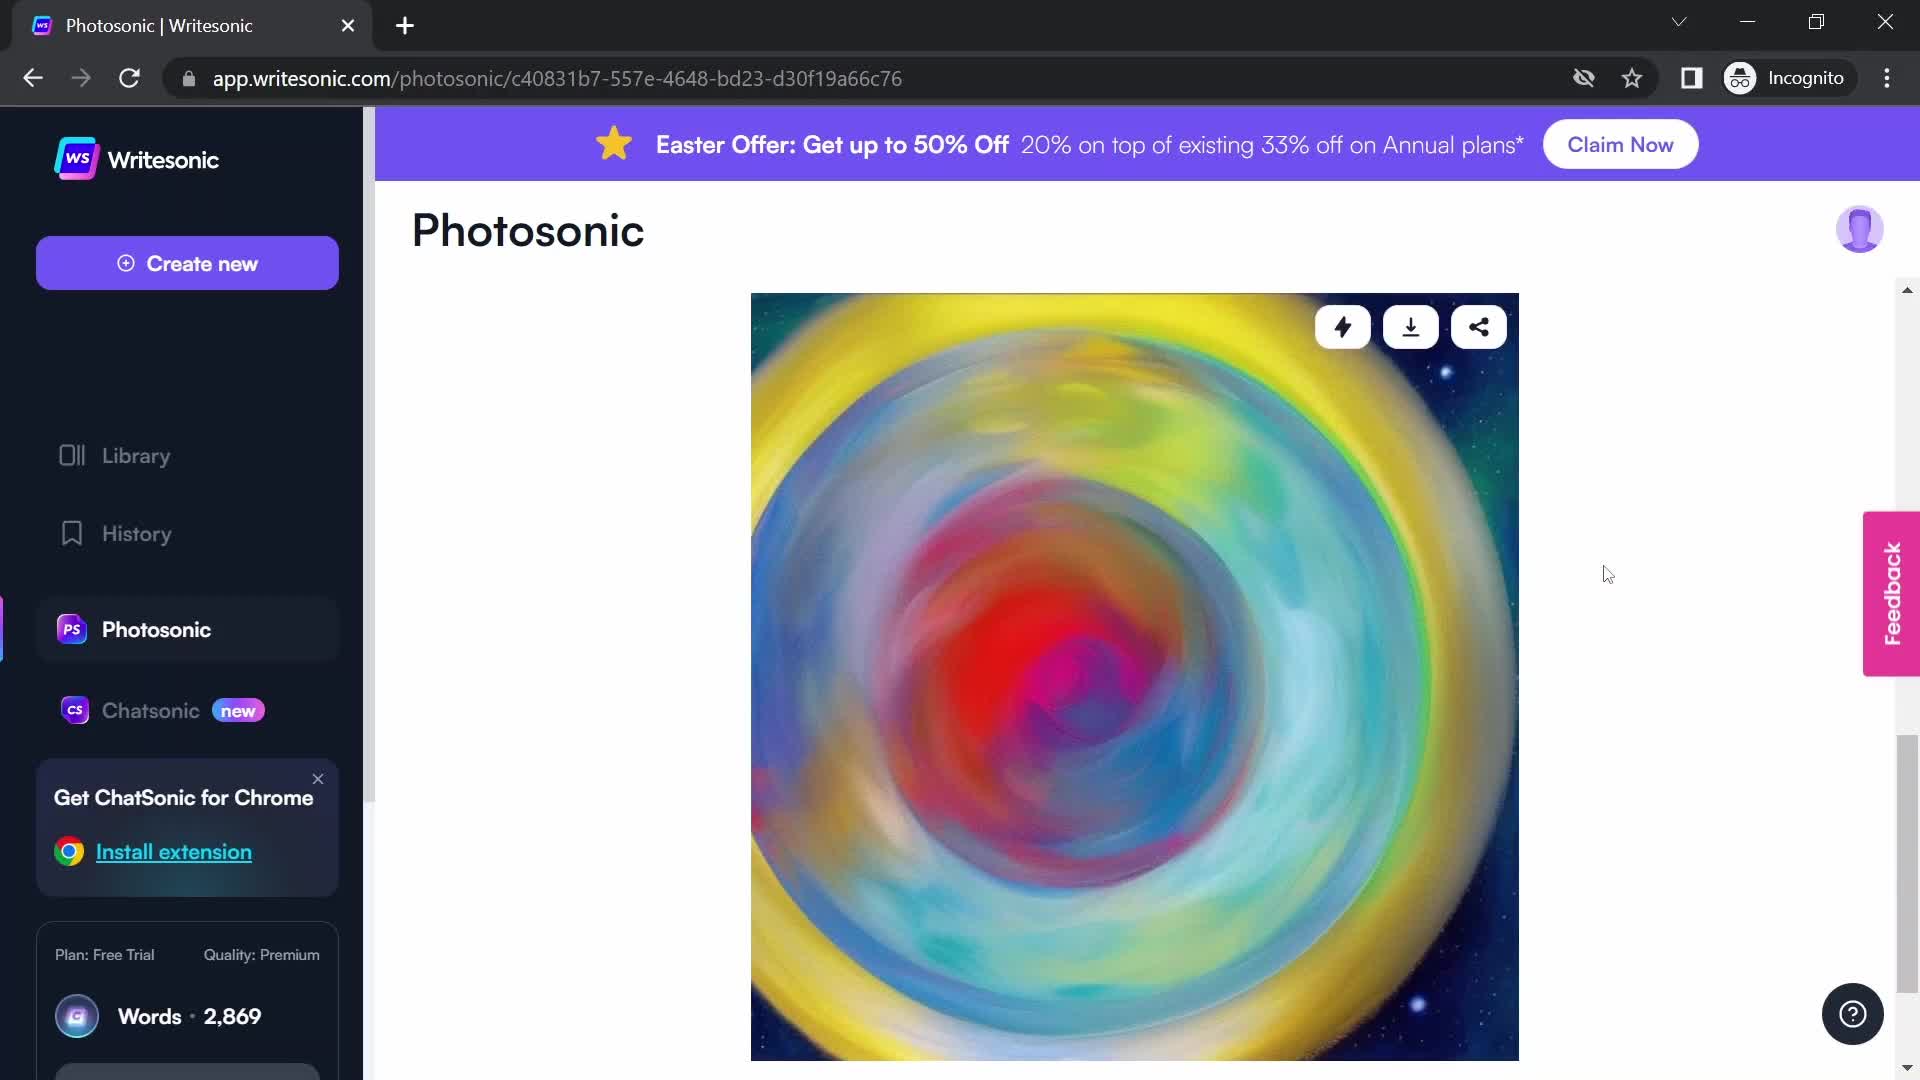This screenshot has height=1080, width=1920.
Task: Click the user profile avatar icon
Action: tap(1862, 228)
